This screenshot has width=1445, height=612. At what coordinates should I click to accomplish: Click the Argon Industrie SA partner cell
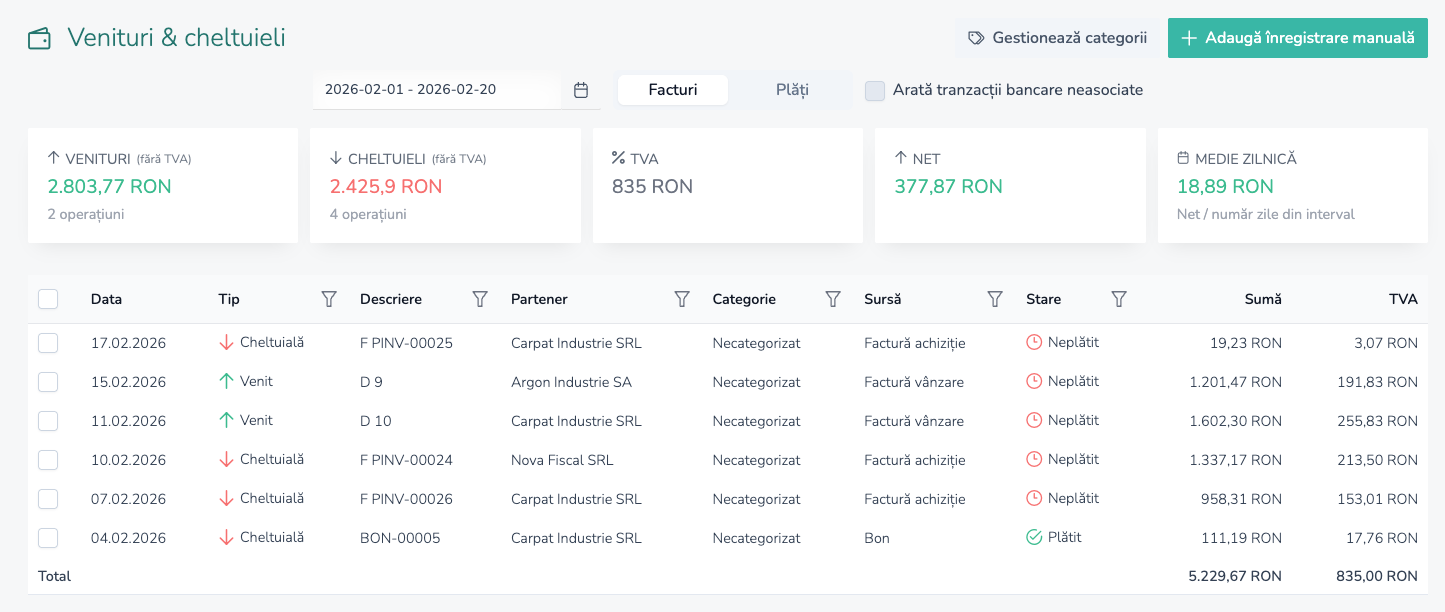click(571, 382)
